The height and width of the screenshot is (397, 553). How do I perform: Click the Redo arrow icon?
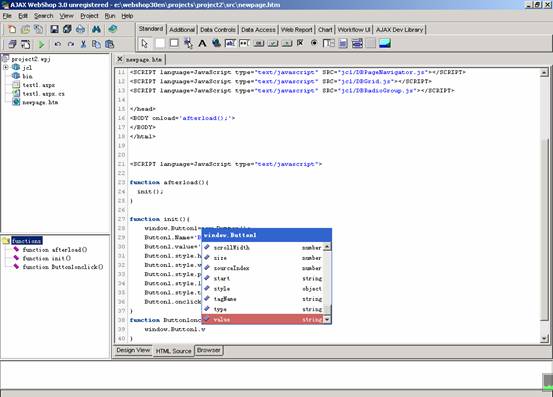[71, 44]
